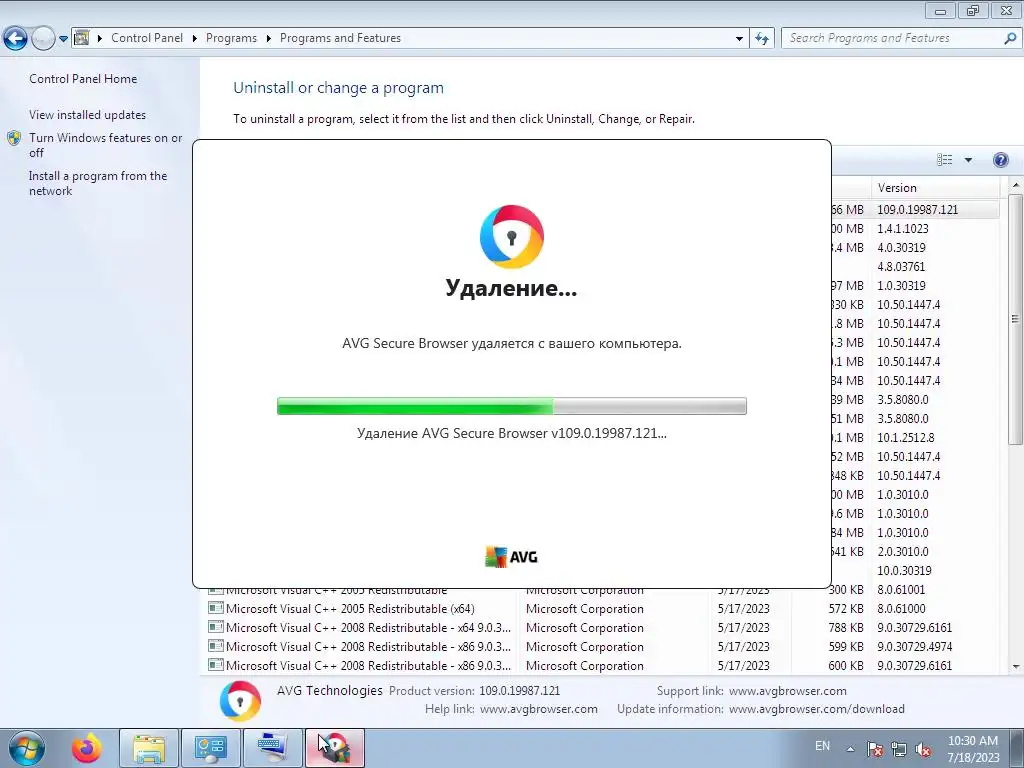Click version 109.0.19987.121 in the list
1024x768 pixels.
[x=917, y=210]
